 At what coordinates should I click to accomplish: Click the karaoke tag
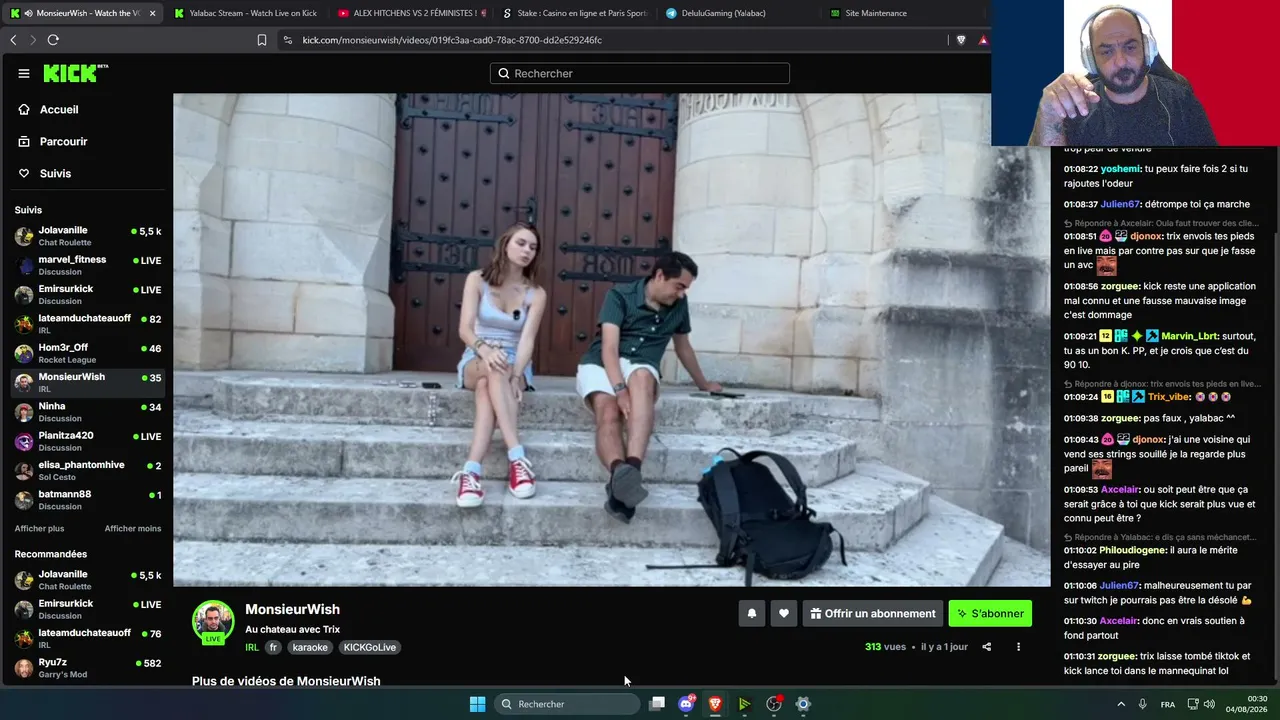pyautogui.click(x=310, y=647)
